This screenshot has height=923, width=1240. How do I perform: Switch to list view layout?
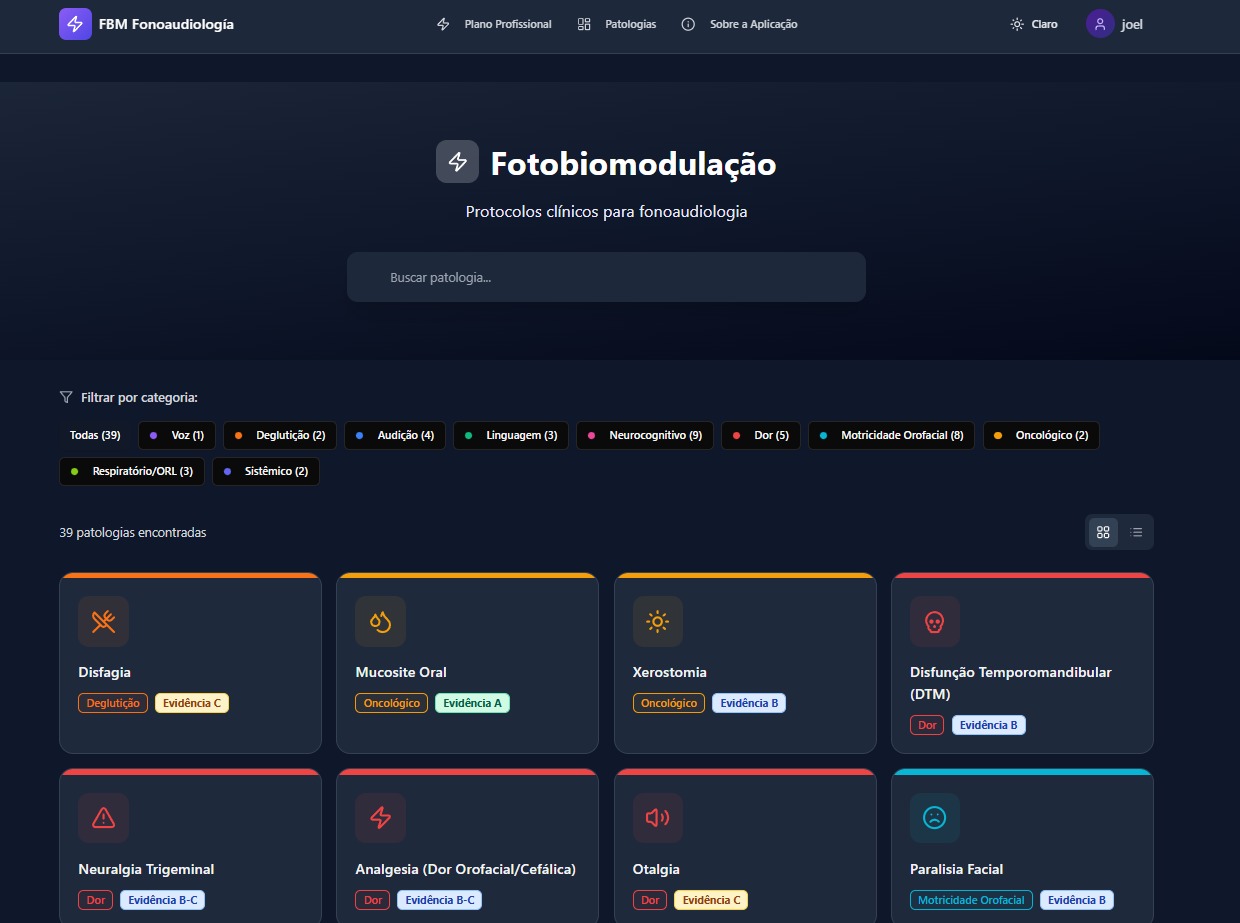tap(1136, 532)
